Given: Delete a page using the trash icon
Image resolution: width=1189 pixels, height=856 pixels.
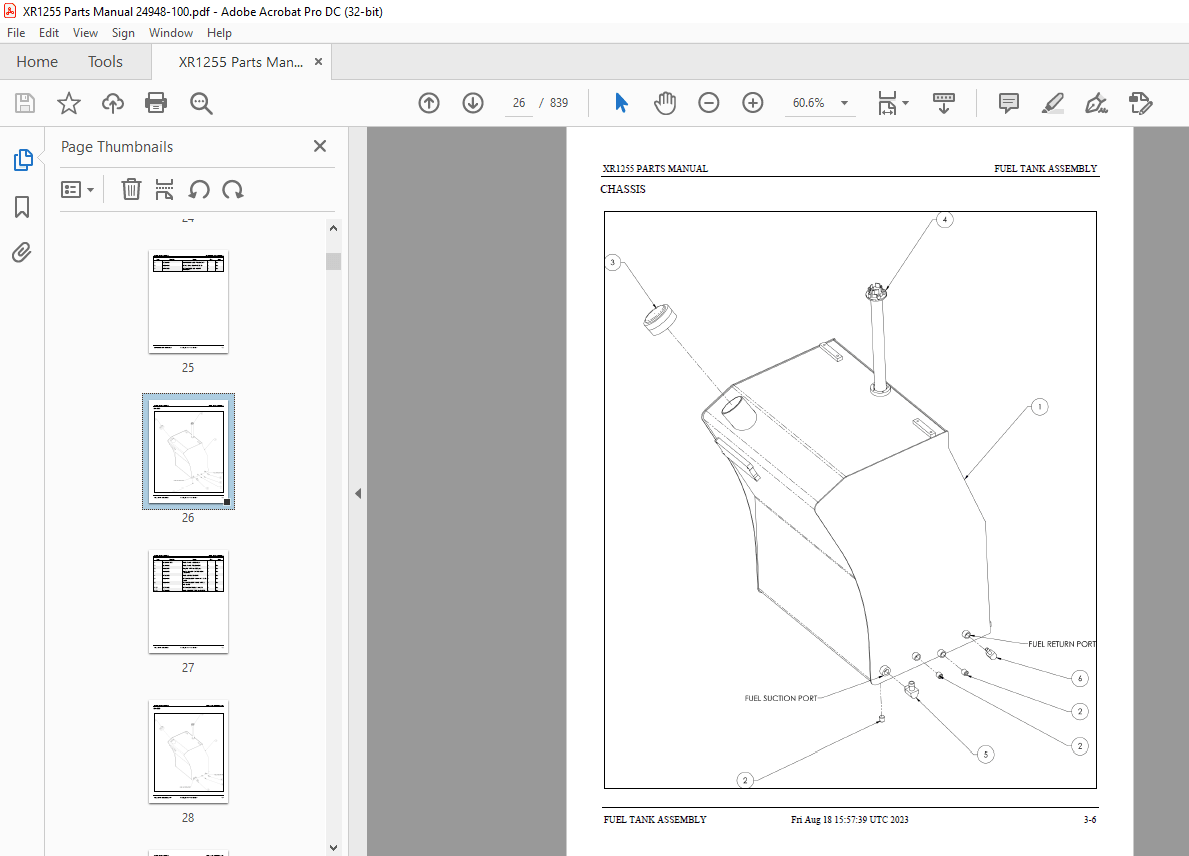Looking at the screenshot, I should click(131, 189).
